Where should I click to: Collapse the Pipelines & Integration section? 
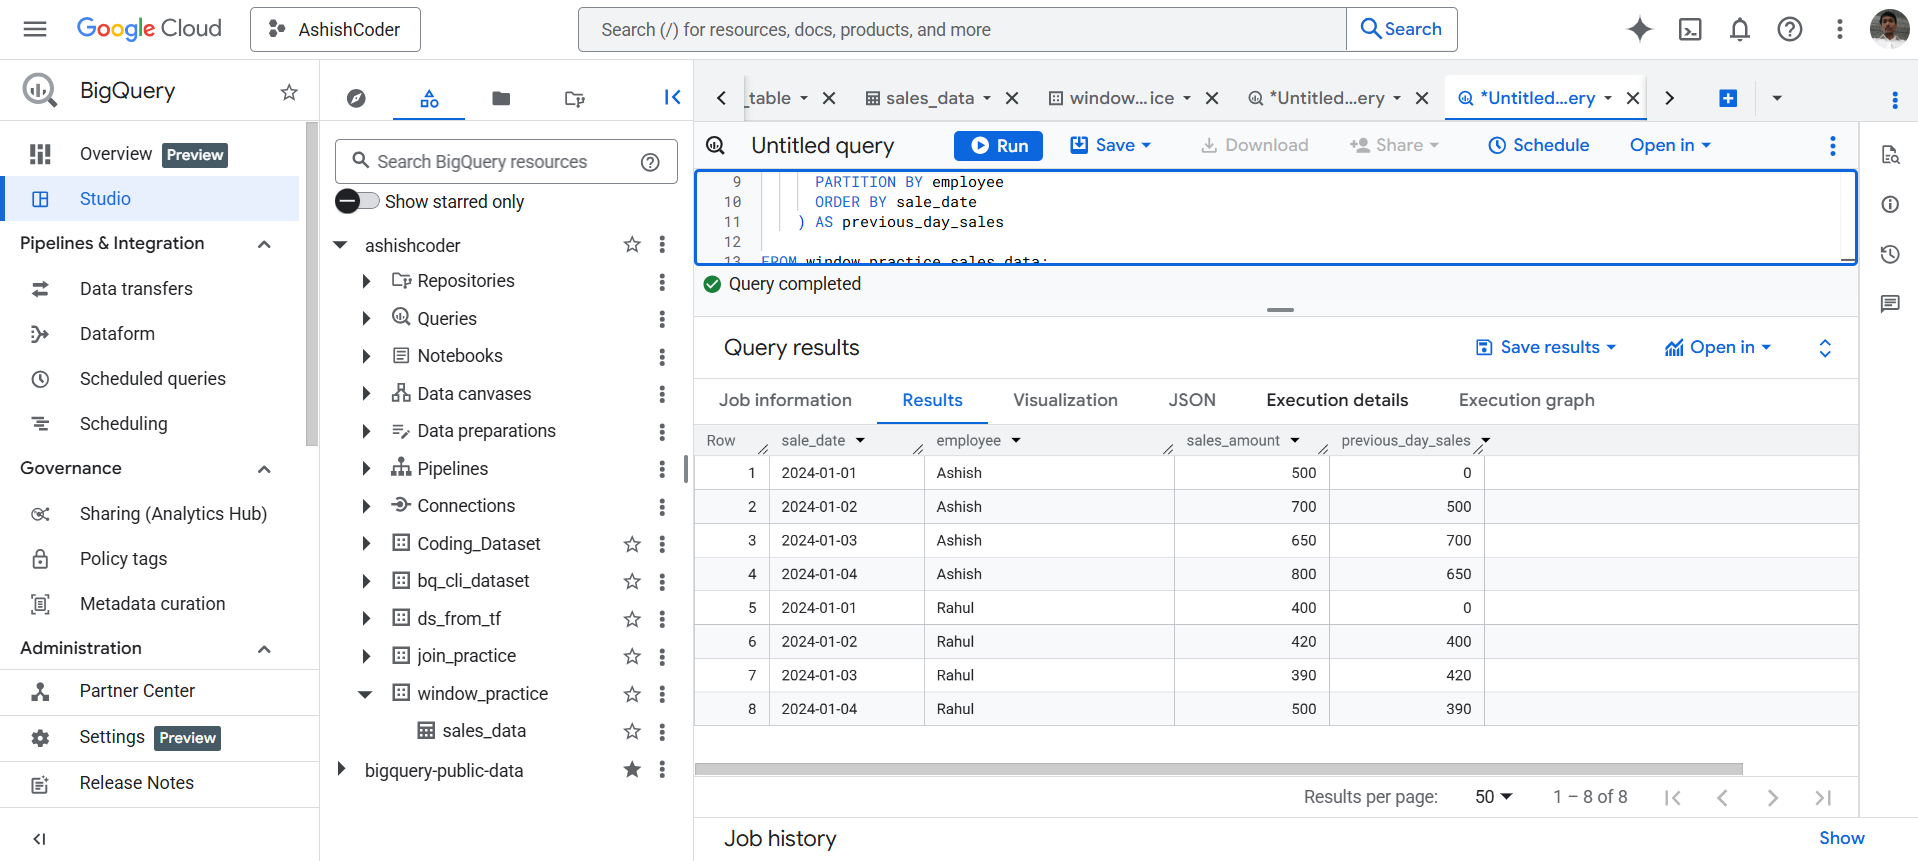tap(264, 244)
